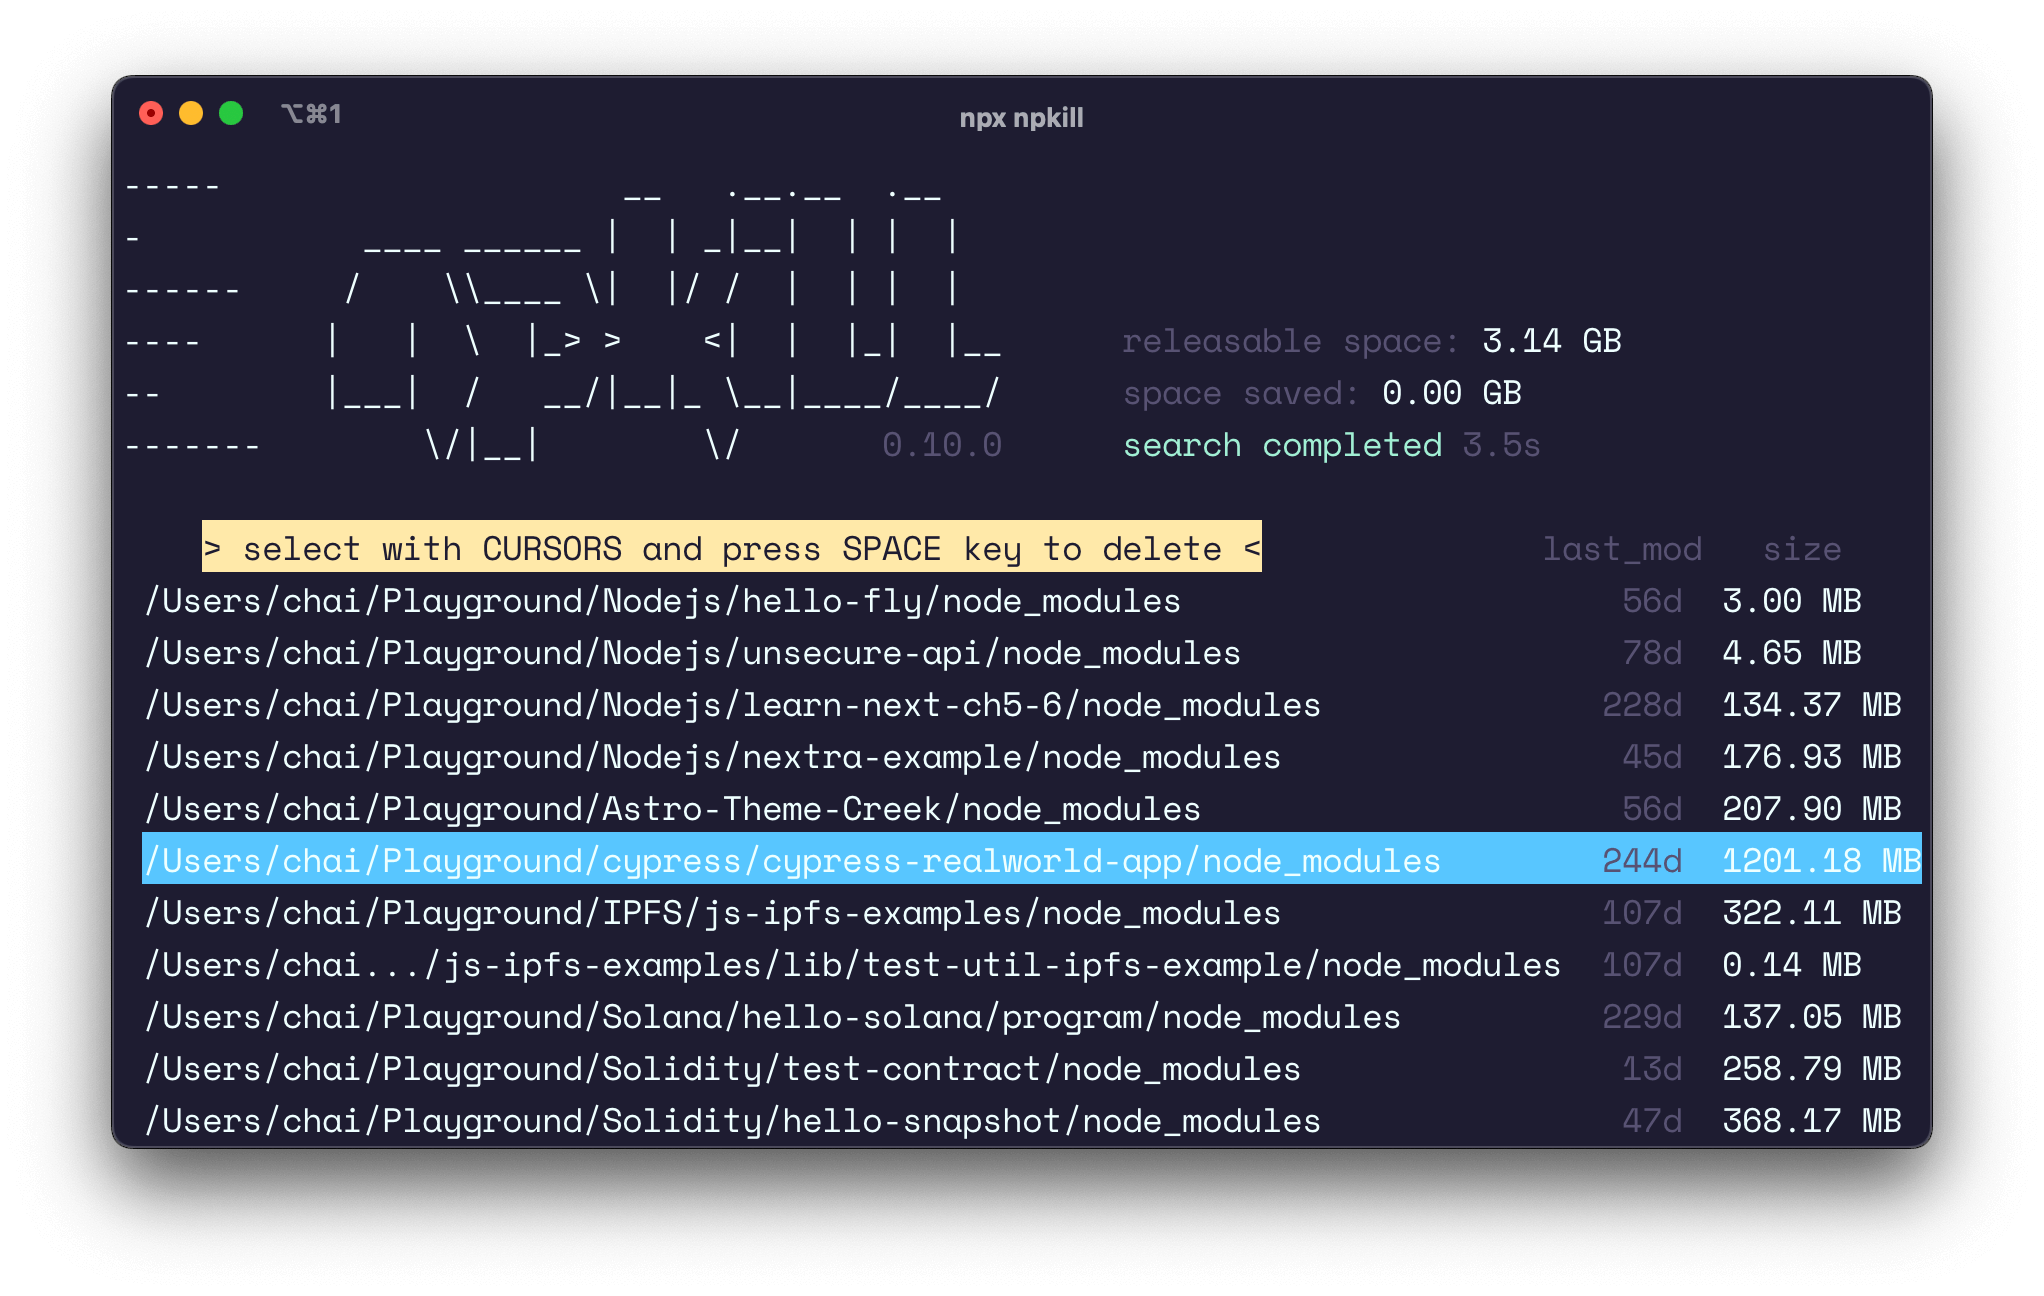Click the 3.00 MB size value

(1791, 601)
